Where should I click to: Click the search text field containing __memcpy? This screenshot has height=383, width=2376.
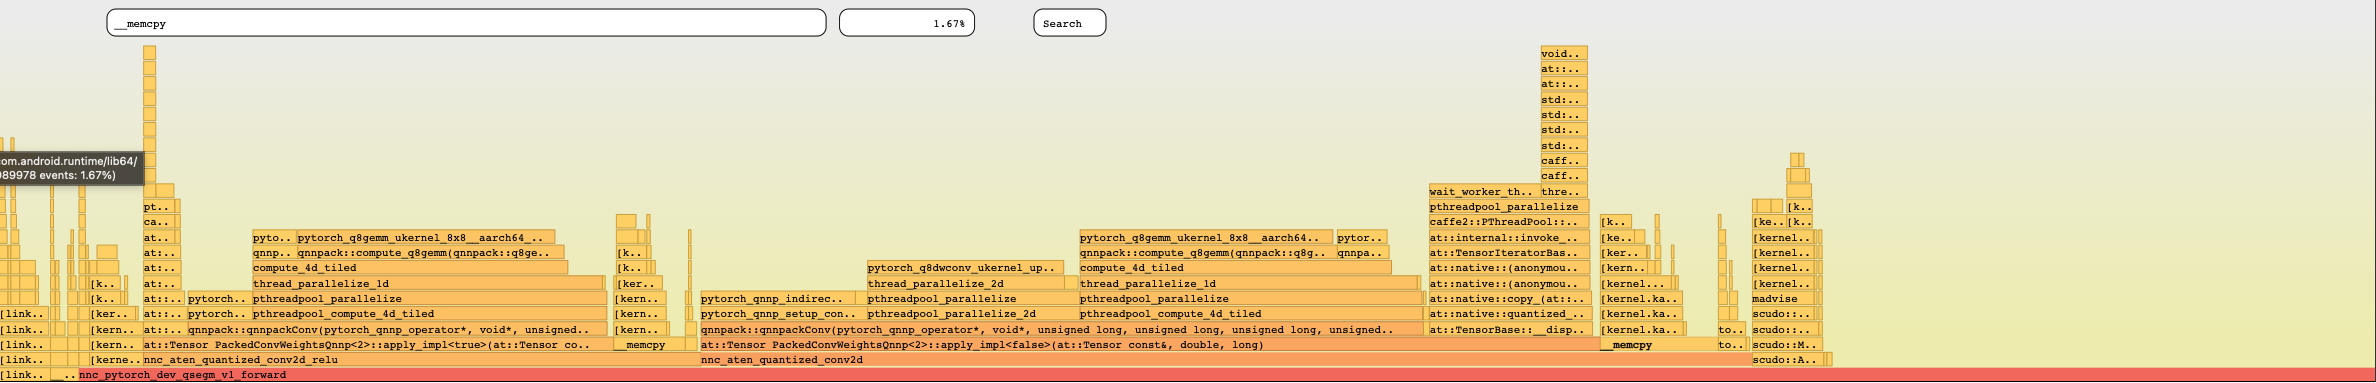466,23
